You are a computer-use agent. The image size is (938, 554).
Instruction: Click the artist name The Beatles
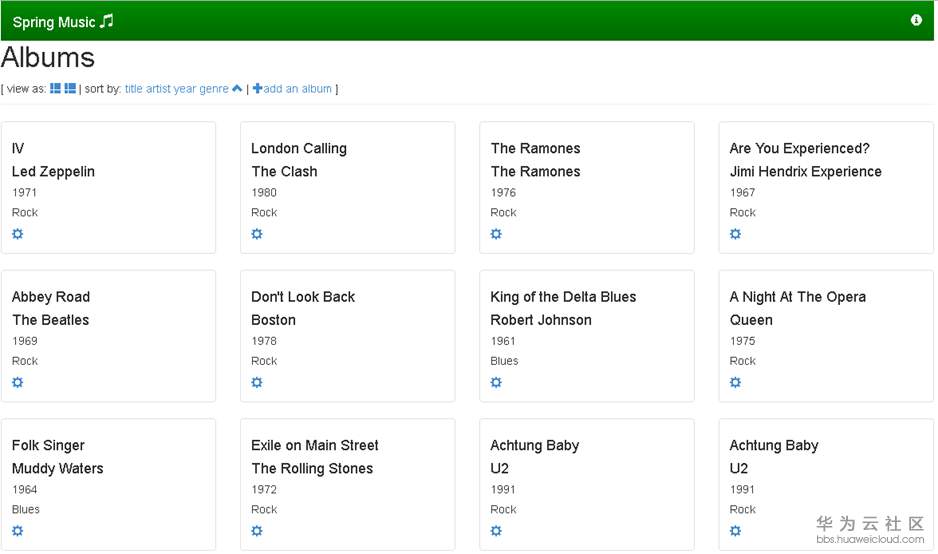(50, 320)
